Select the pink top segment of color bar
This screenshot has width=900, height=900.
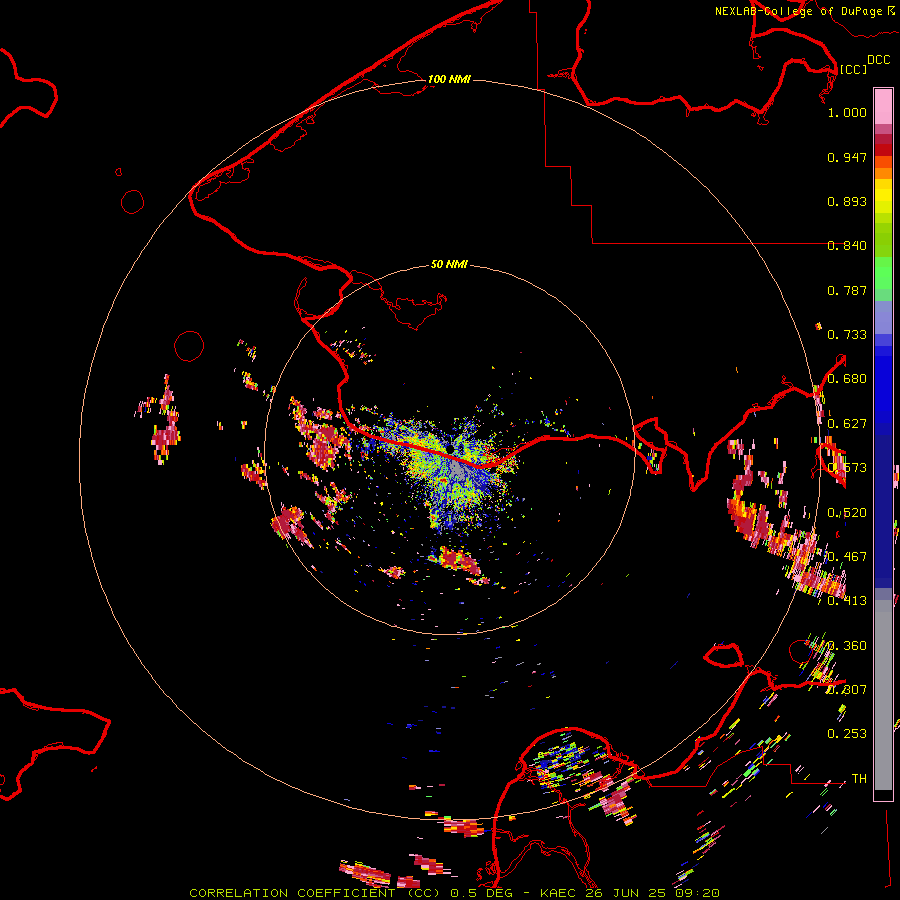[x=883, y=106]
